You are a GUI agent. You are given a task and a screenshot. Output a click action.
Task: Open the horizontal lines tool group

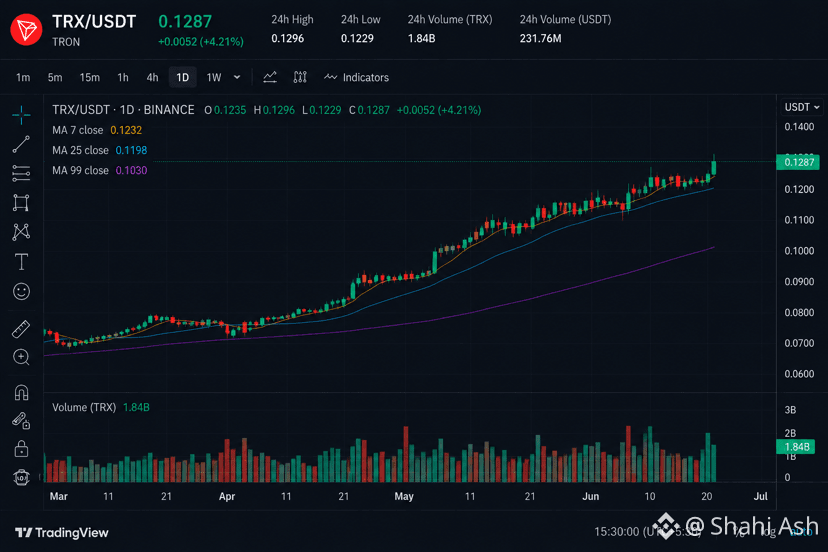click(21, 173)
